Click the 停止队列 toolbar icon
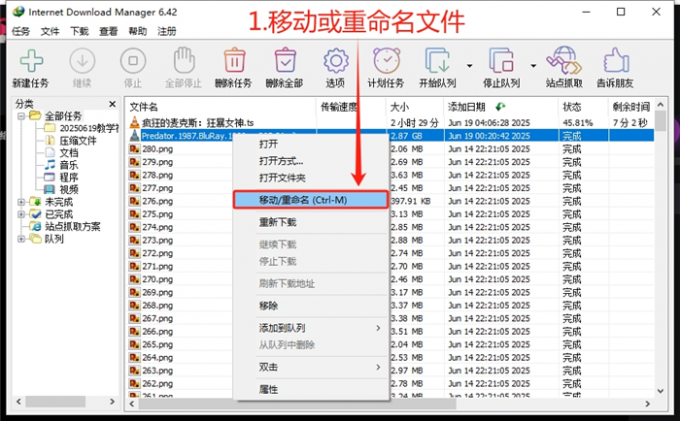680x421 pixels. pos(501,60)
